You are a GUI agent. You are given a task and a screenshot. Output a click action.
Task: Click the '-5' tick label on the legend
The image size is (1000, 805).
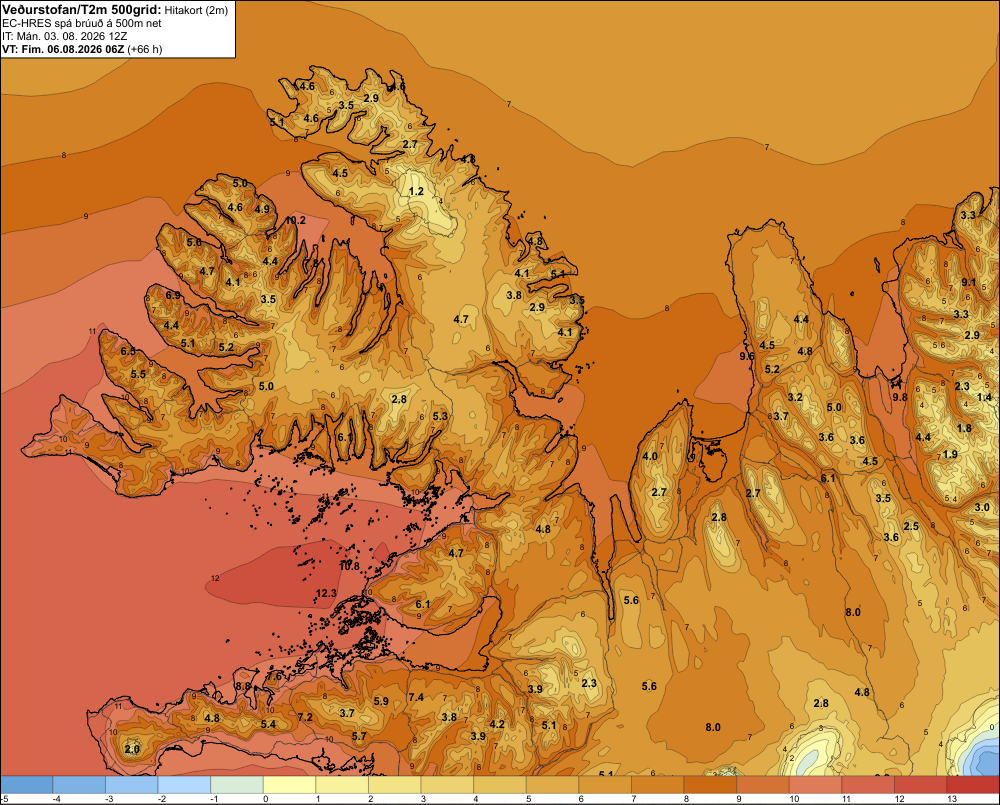(4, 799)
